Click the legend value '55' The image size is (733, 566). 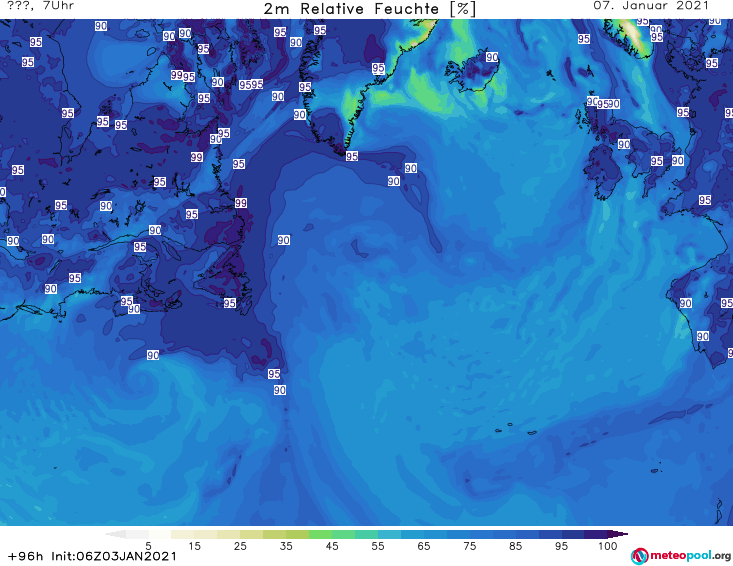coord(378,546)
